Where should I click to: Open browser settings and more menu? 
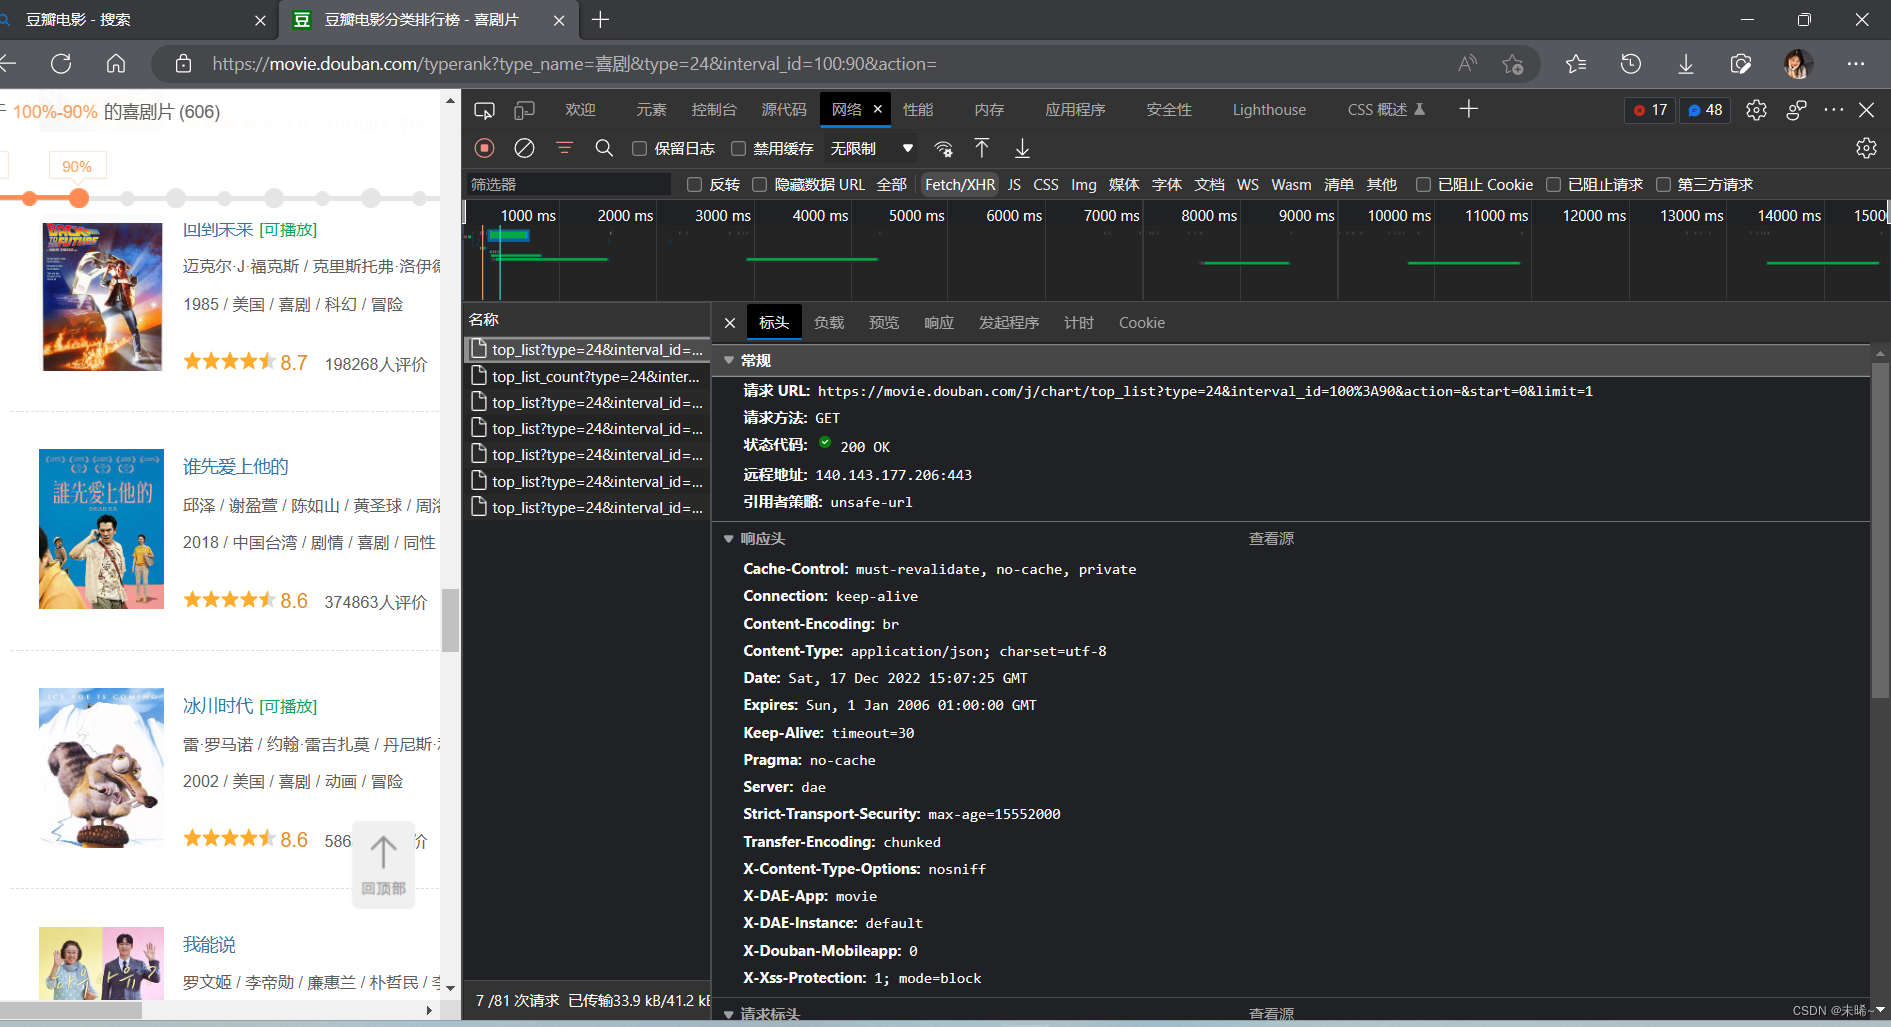pos(1856,64)
